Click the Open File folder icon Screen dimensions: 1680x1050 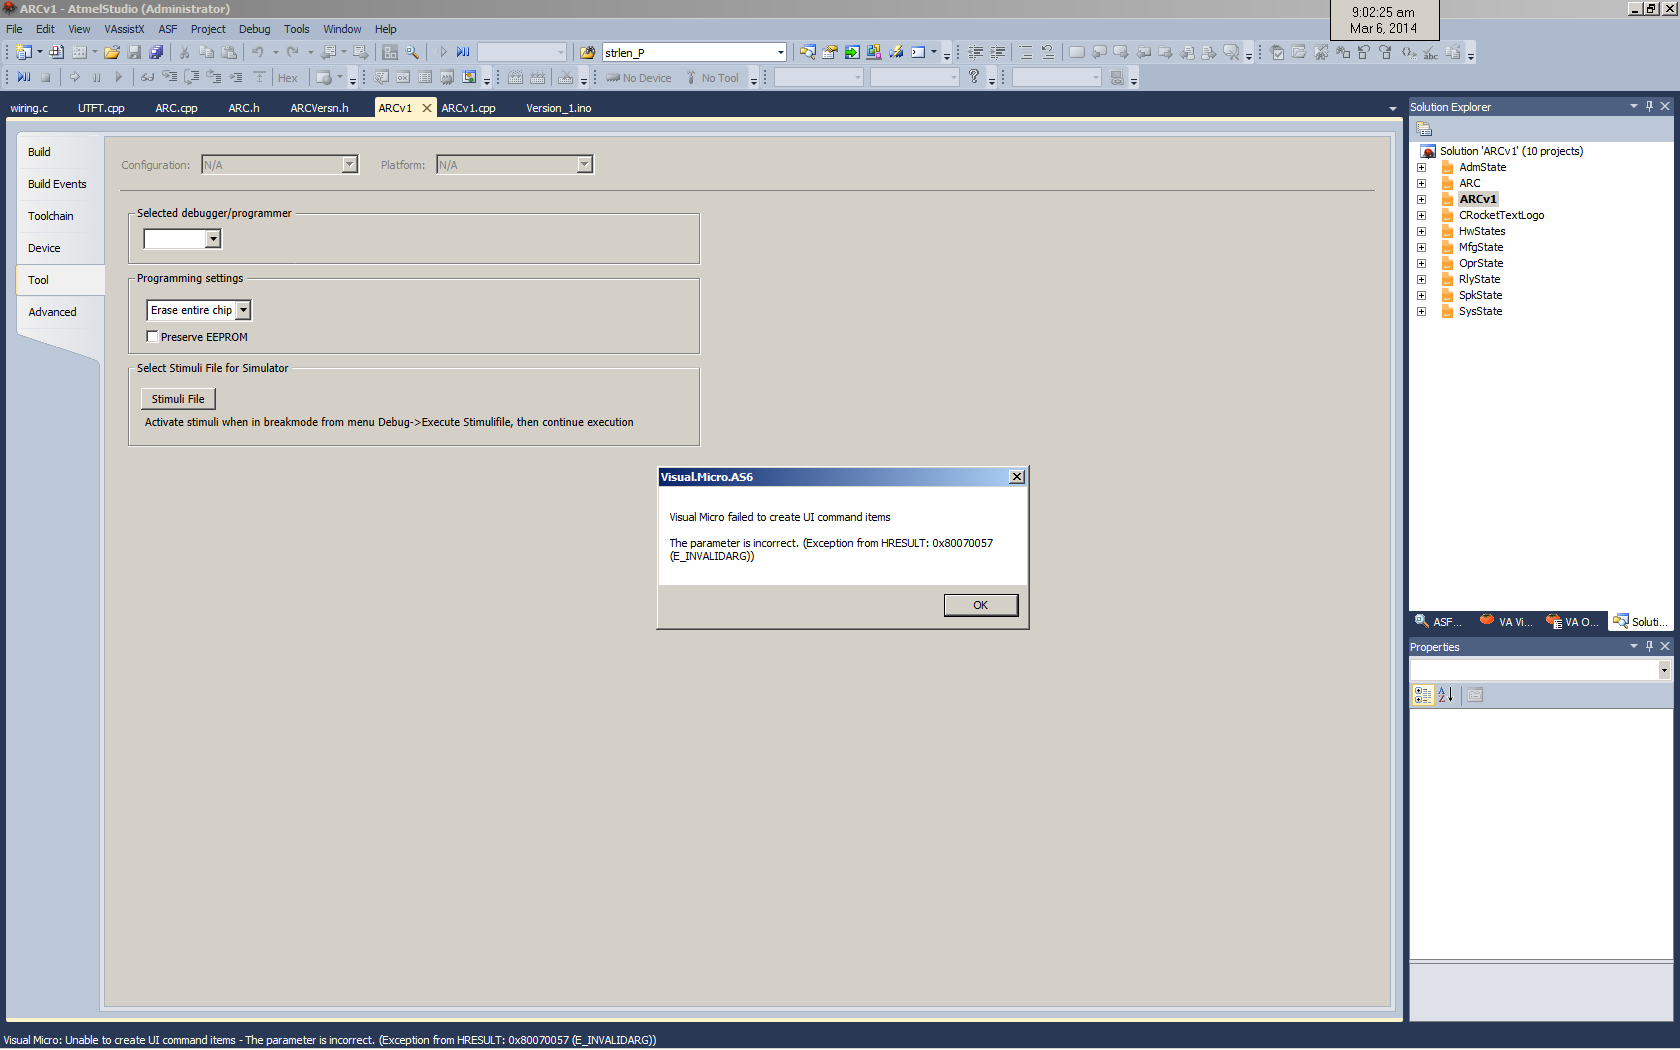pyautogui.click(x=112, y=52)
